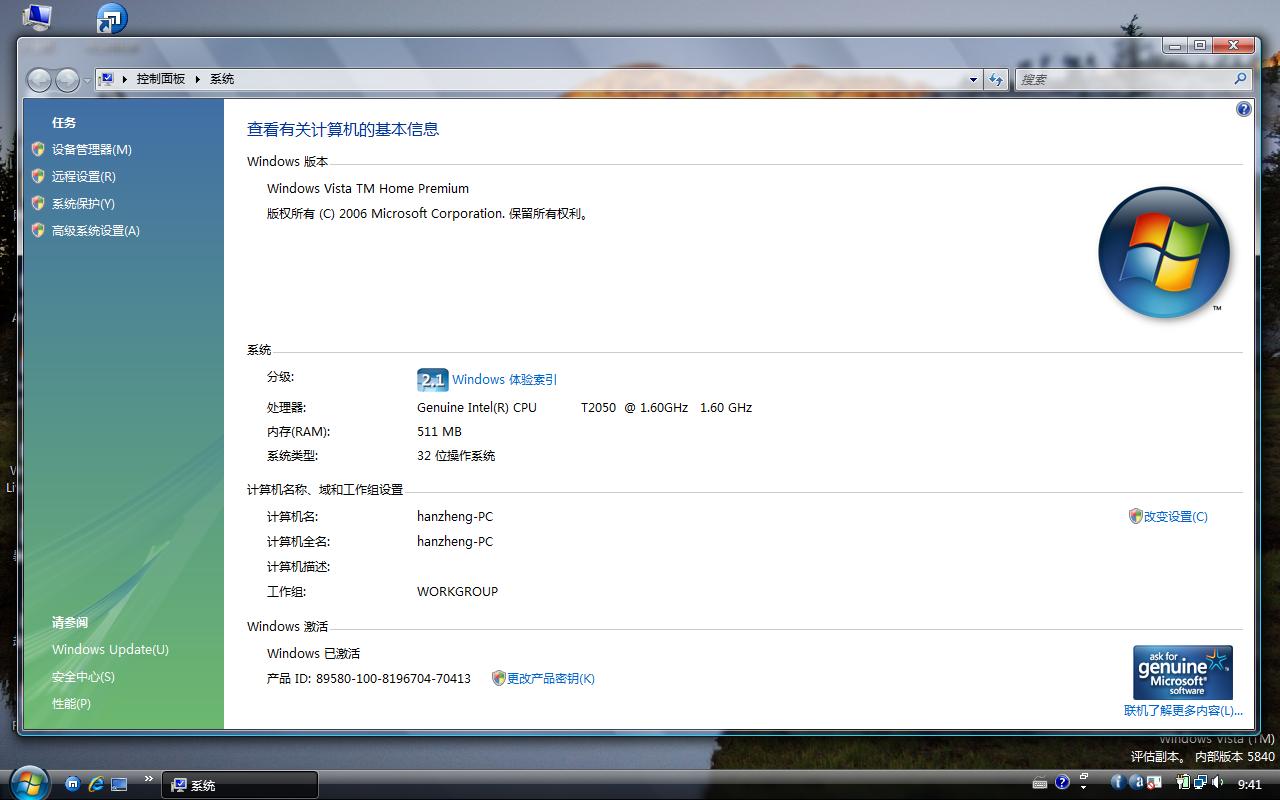
Task: Open 联机了解更多内容 link
Action: click(1183, 711)
